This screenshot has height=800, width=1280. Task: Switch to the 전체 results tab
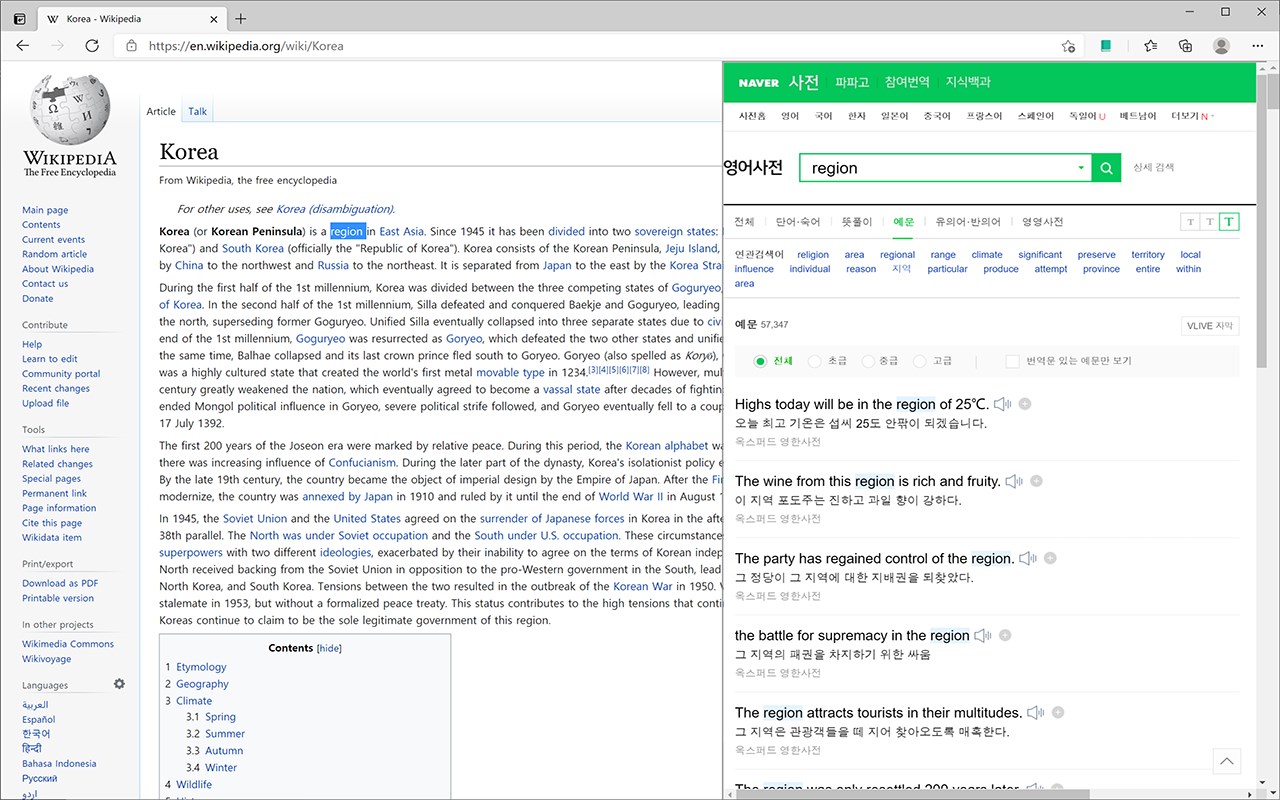(x=744, y=222)
